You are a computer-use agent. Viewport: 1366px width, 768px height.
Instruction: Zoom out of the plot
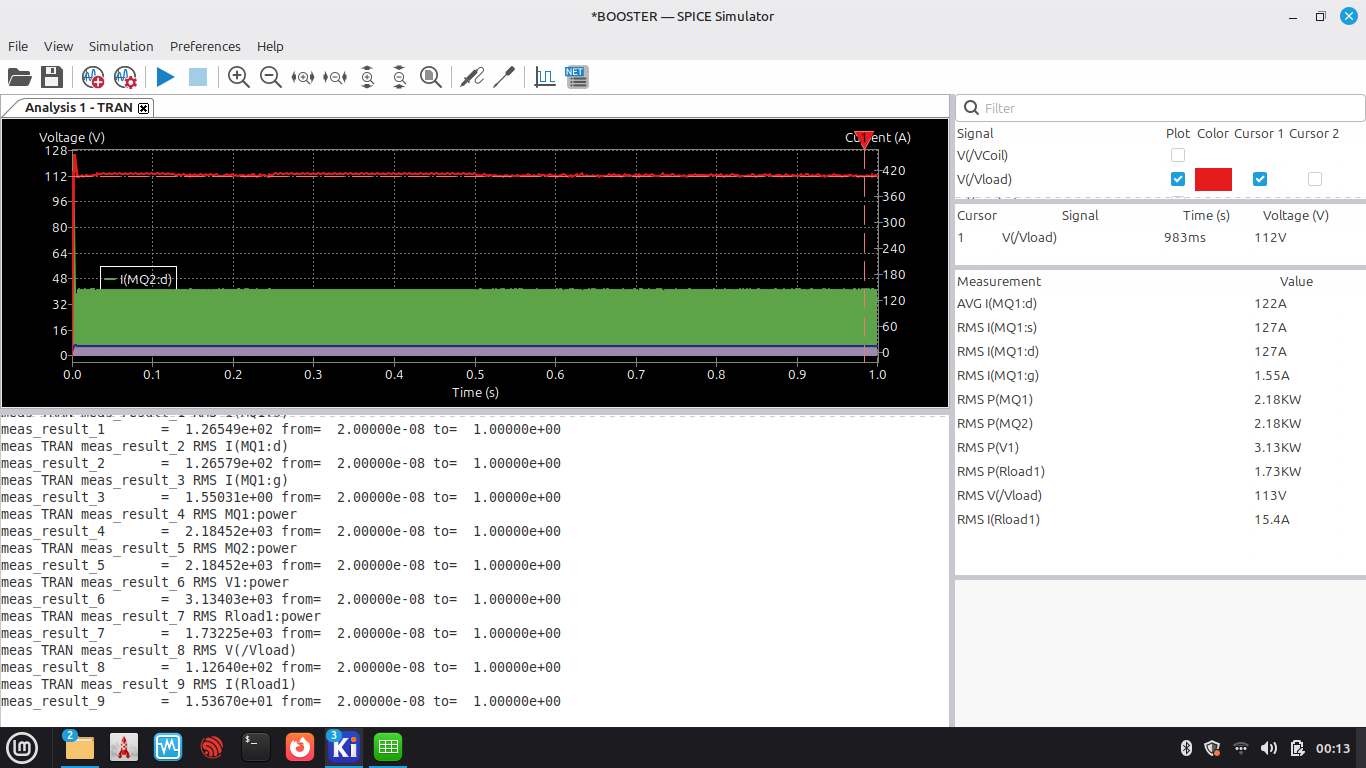point(271,77)
